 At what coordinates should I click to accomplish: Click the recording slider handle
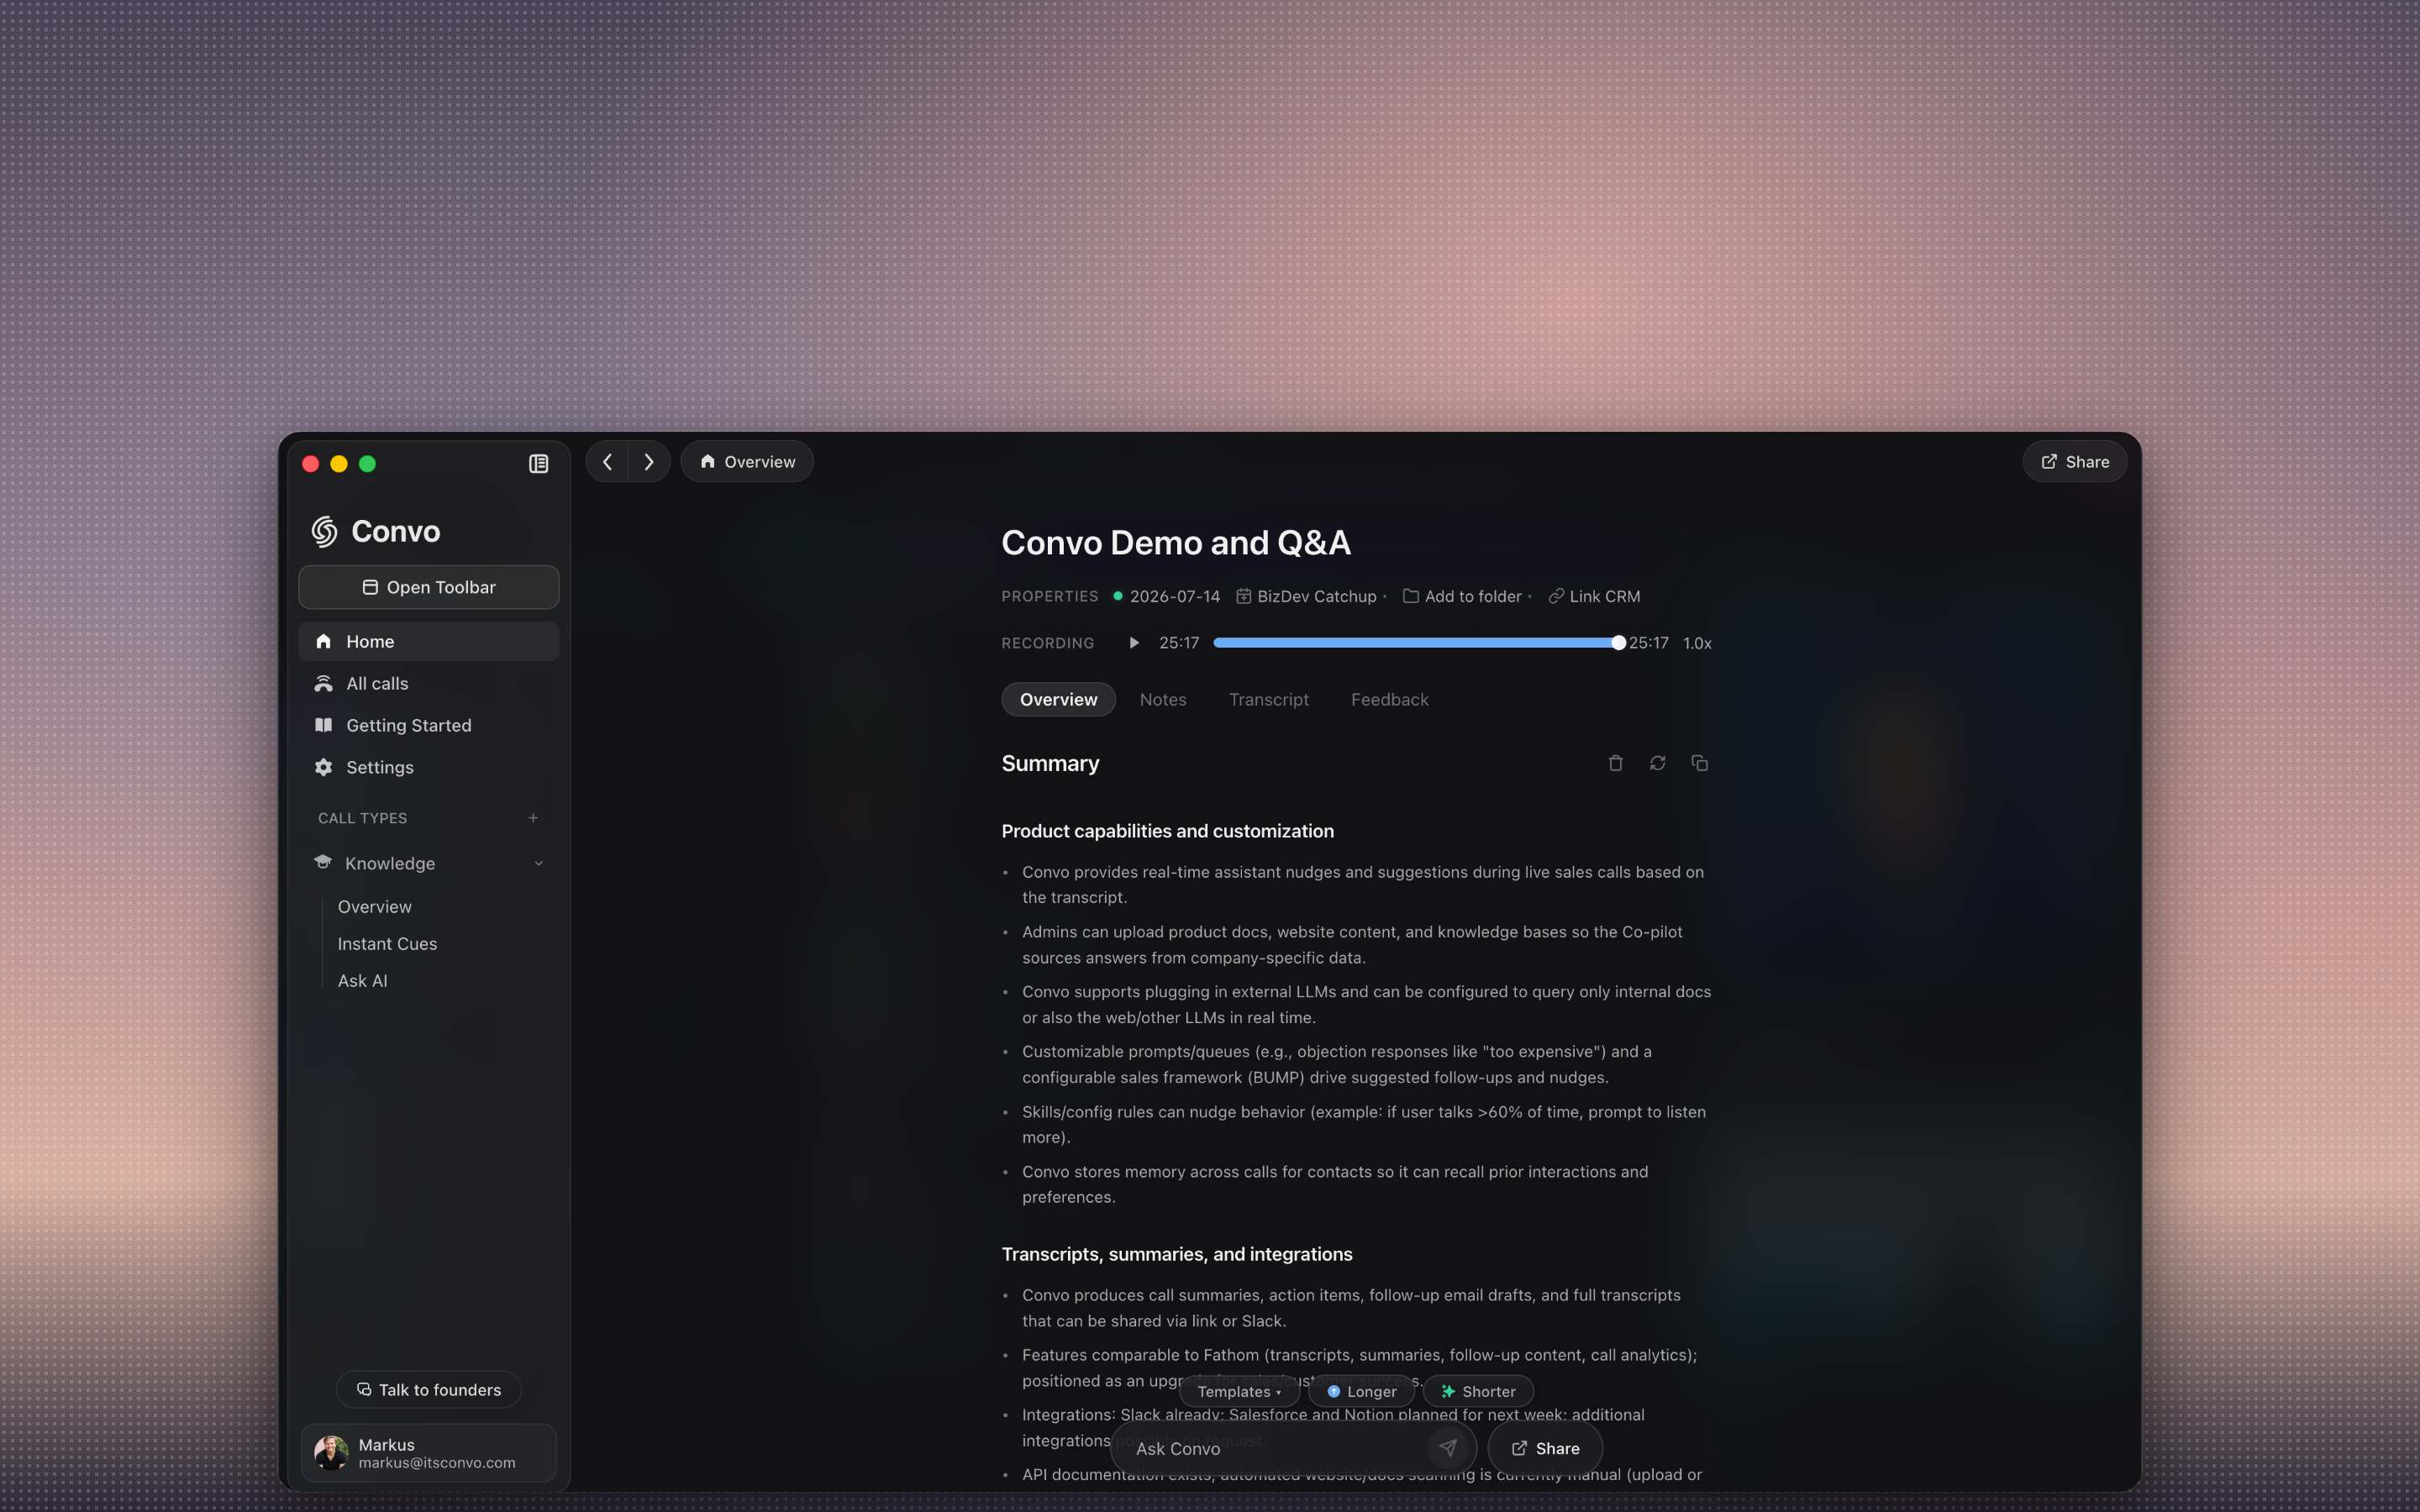1618,643
